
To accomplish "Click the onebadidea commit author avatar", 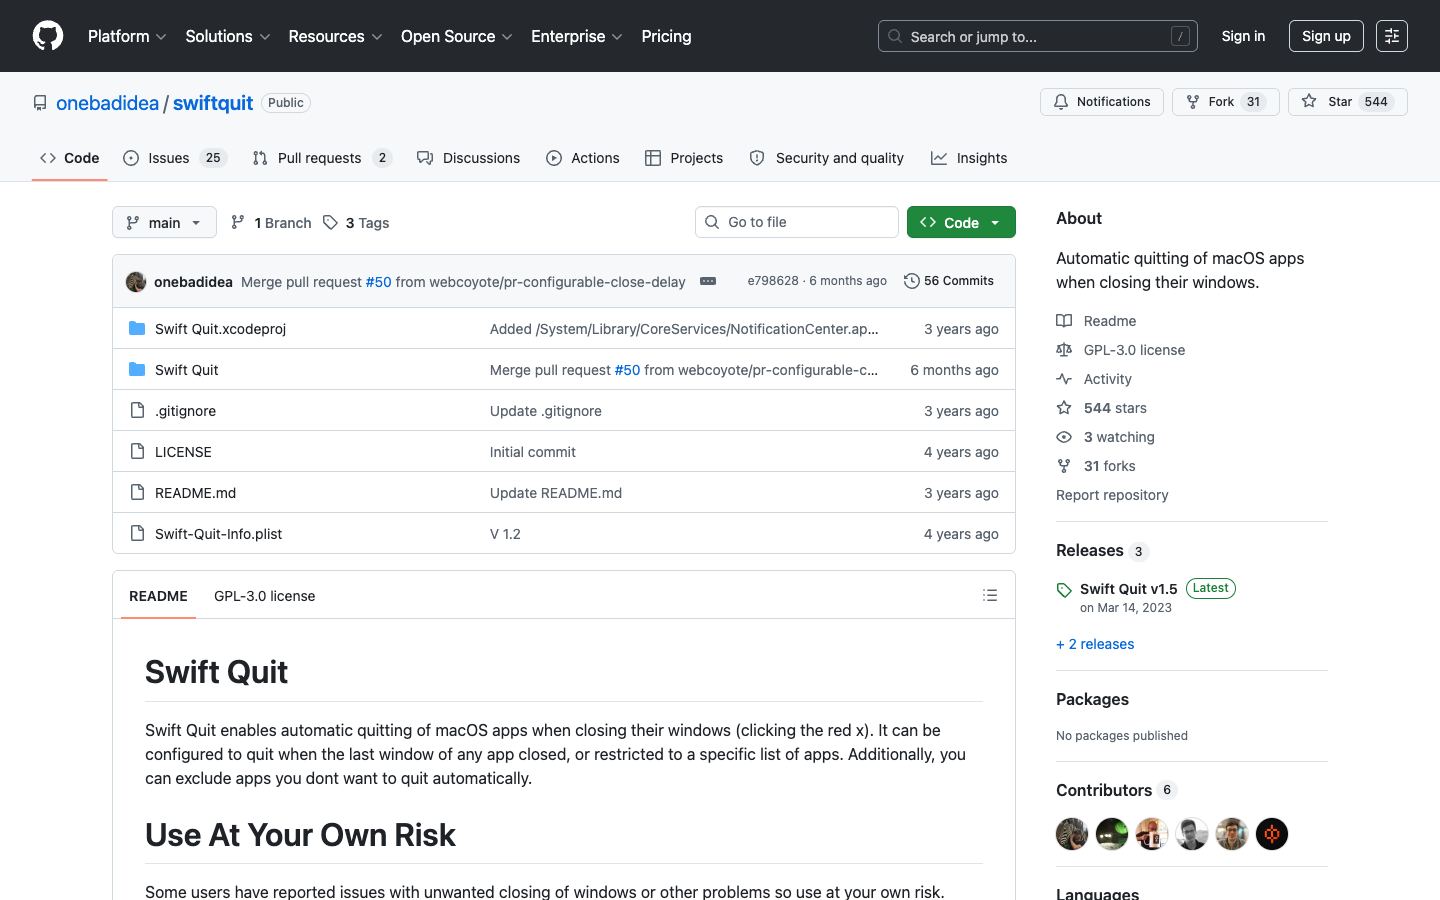I will (x=136, y=282).
